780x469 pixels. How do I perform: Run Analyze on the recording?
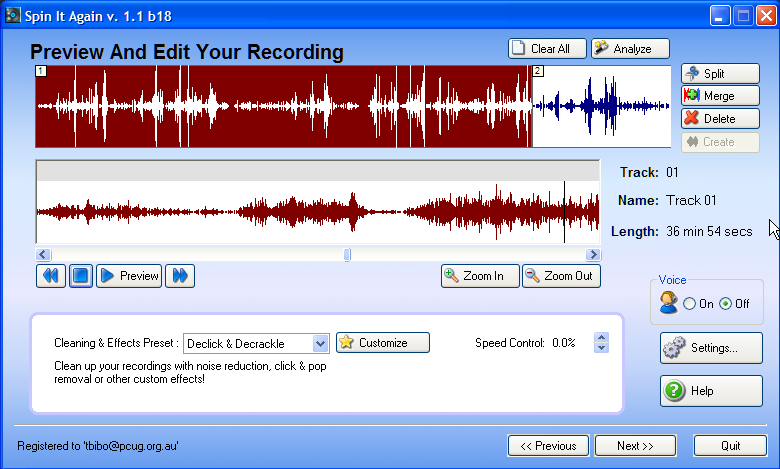point(630,49)
